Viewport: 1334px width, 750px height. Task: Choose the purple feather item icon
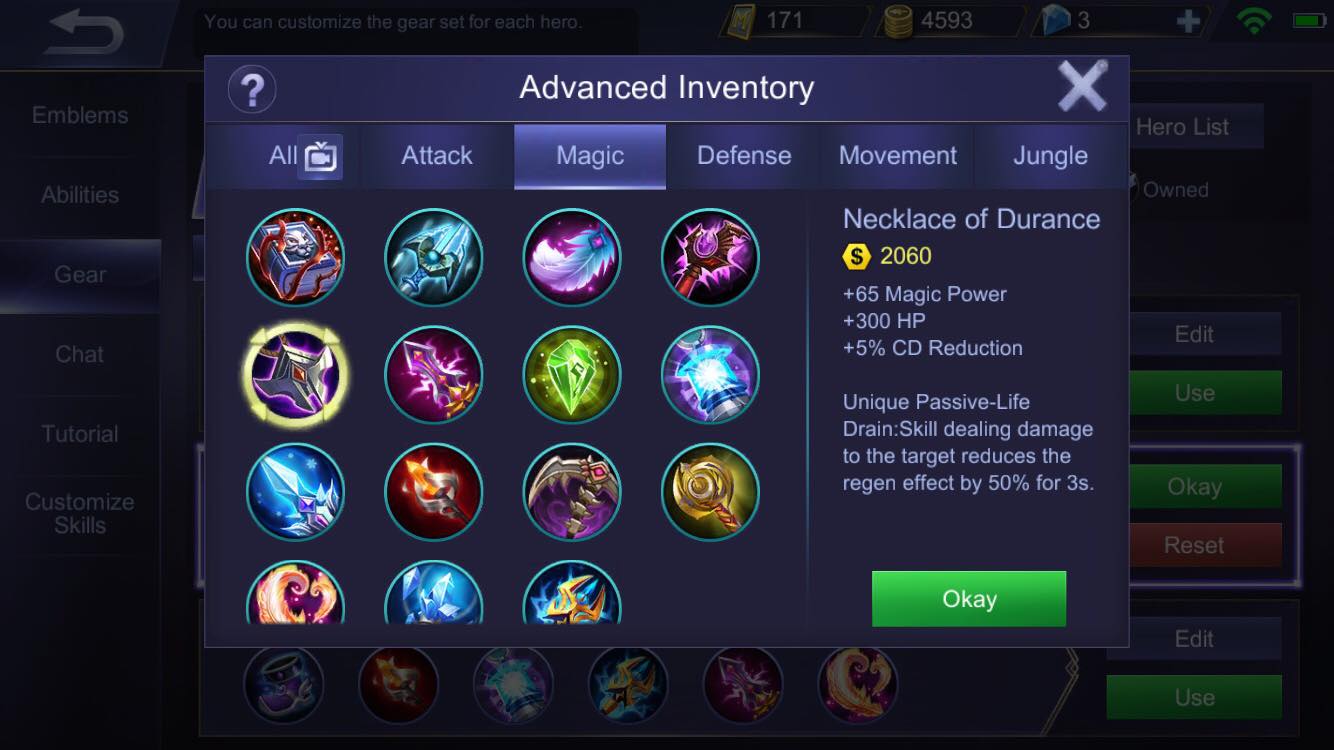[x=572, y=257]
